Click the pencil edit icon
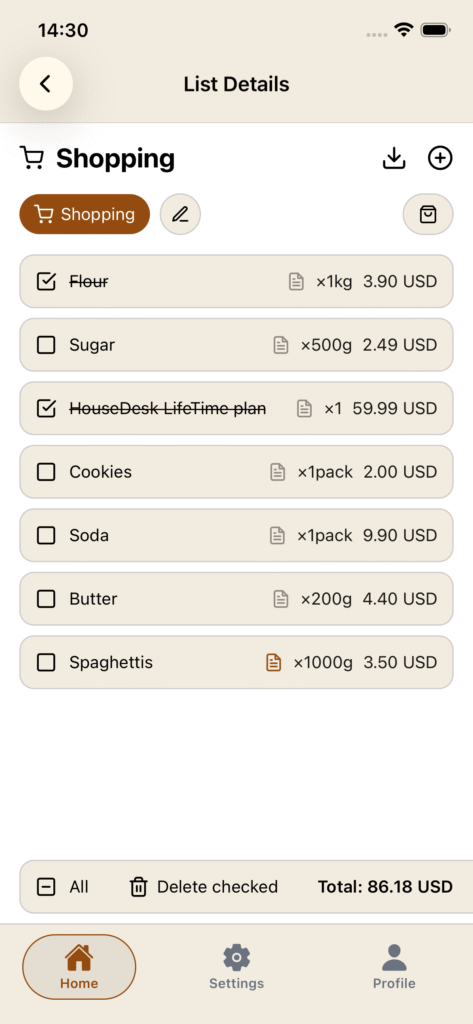Viewport: 473px width, 1024px height. [x=180, y=214]
